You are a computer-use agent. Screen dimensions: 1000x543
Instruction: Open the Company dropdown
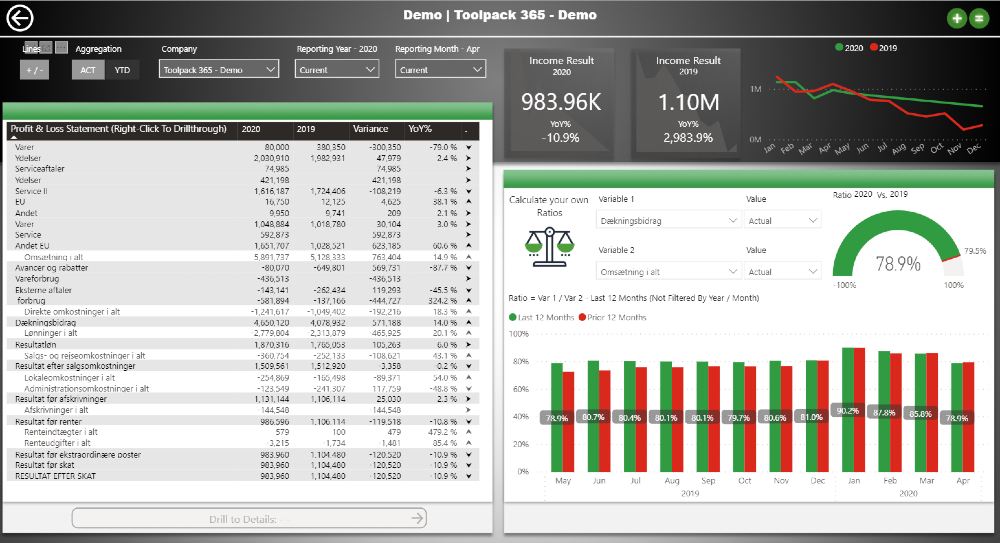(218, 70)
